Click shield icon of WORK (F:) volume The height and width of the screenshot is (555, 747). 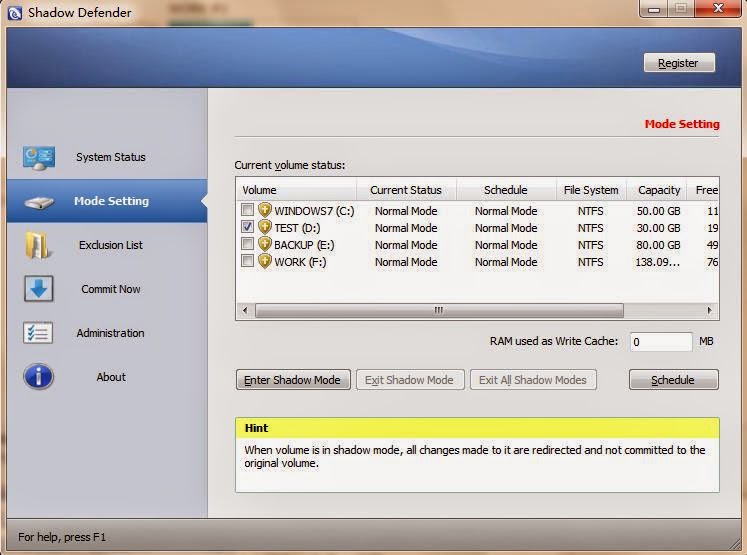[265, 262]
